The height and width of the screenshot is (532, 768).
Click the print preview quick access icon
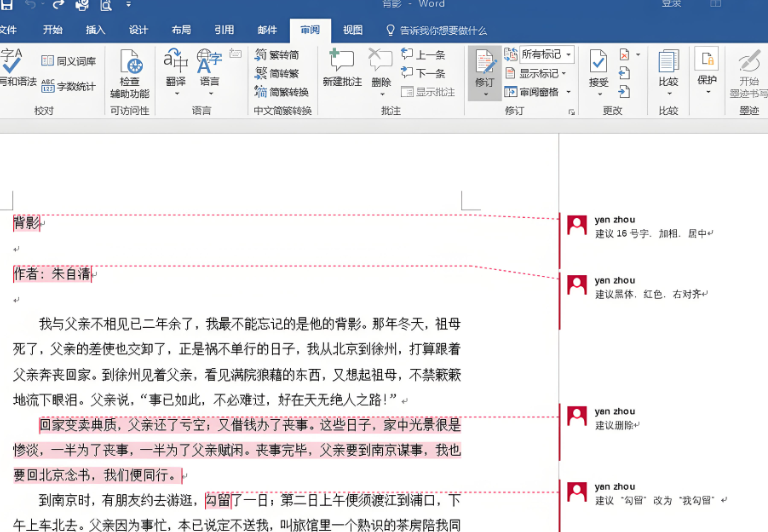[x=105, y=5]
